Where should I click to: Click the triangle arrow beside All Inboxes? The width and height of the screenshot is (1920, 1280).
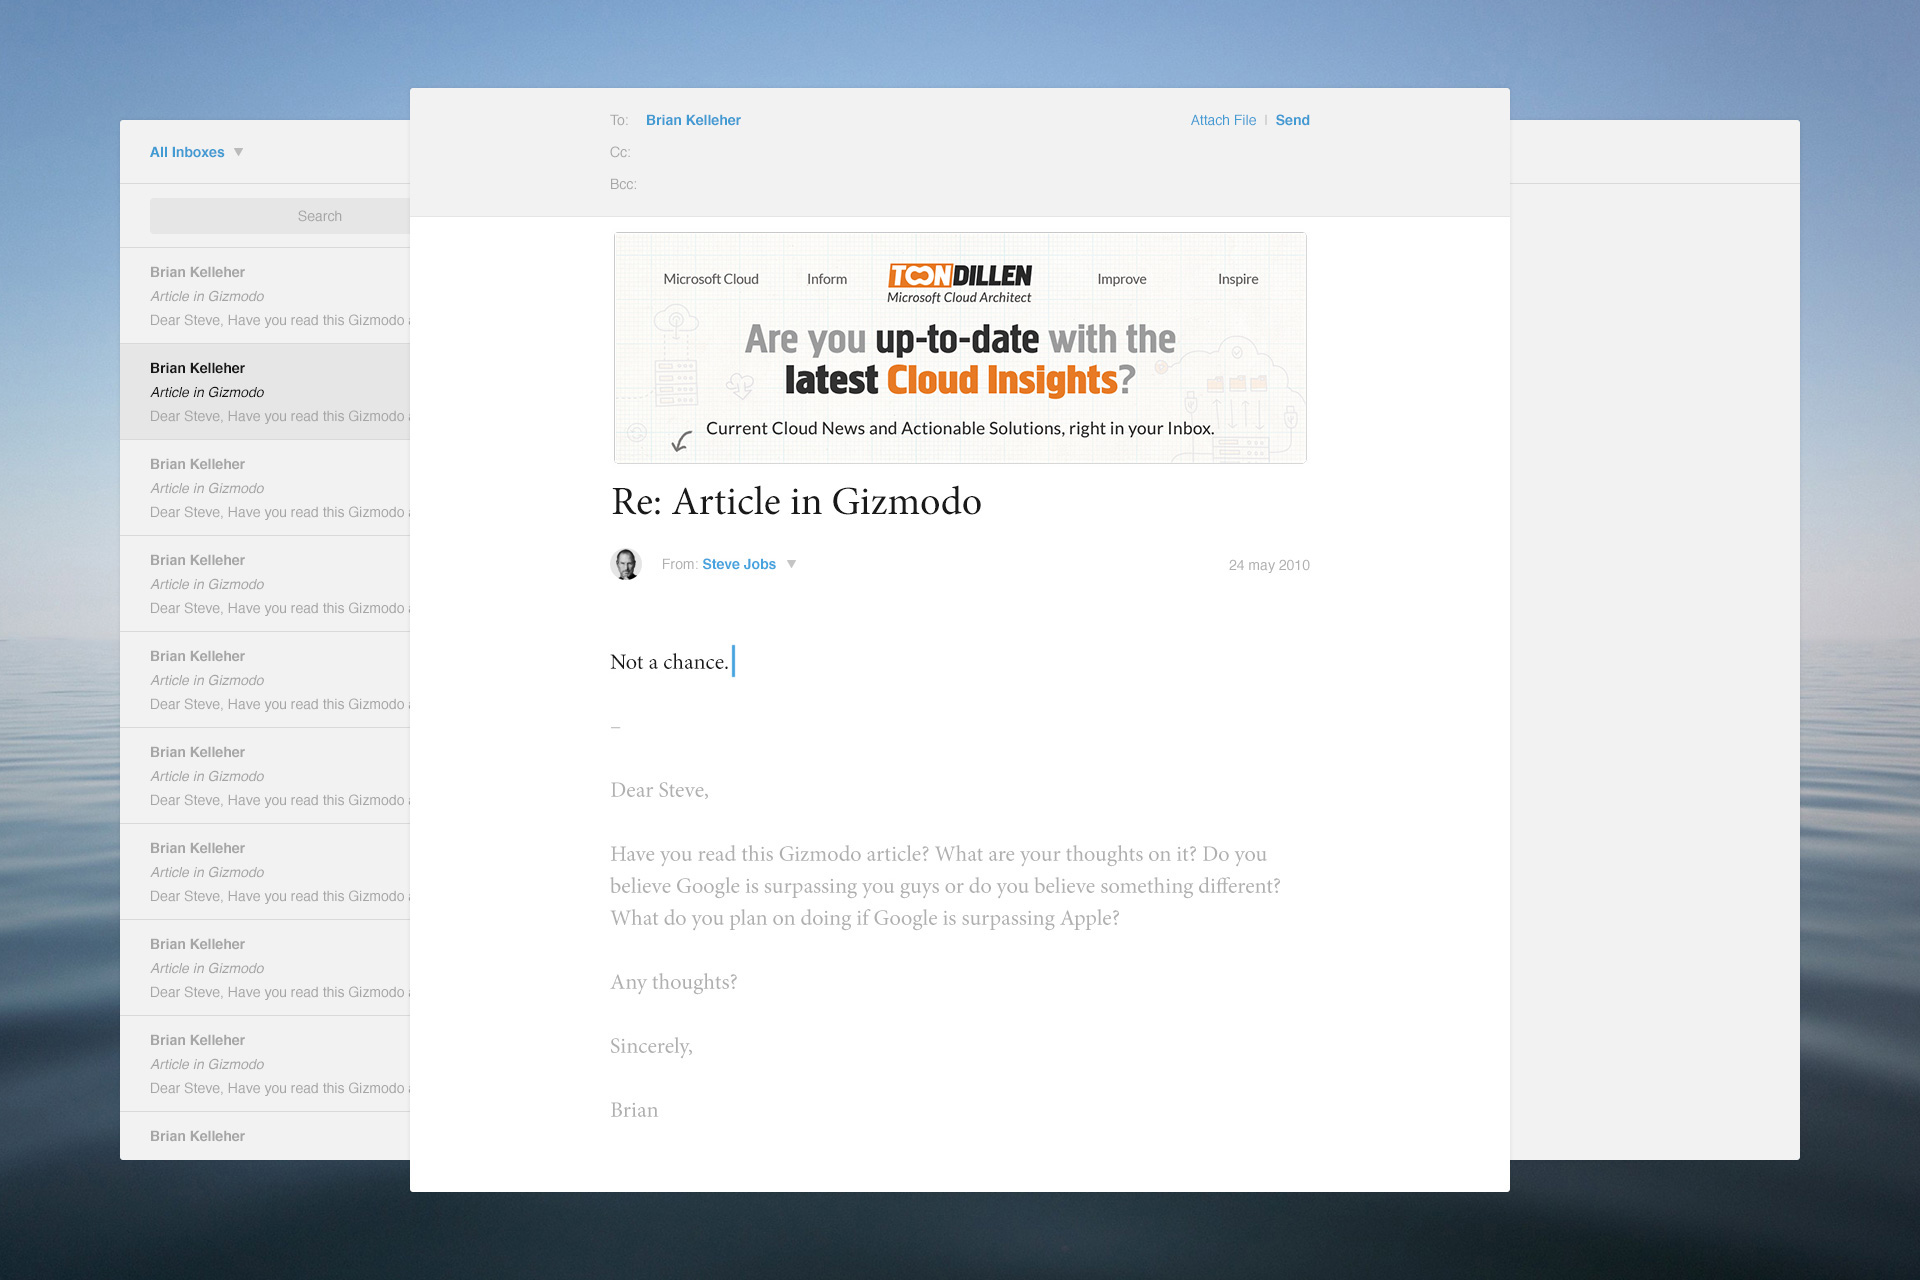238,152
